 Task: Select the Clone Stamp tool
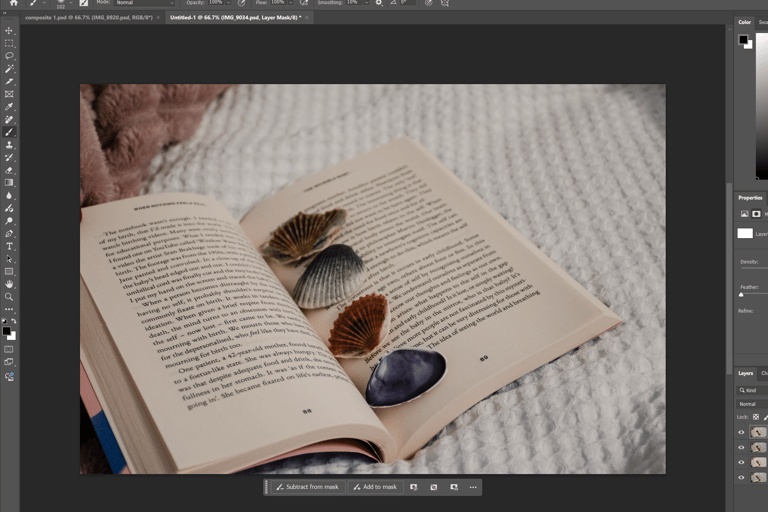coord(9,145)
